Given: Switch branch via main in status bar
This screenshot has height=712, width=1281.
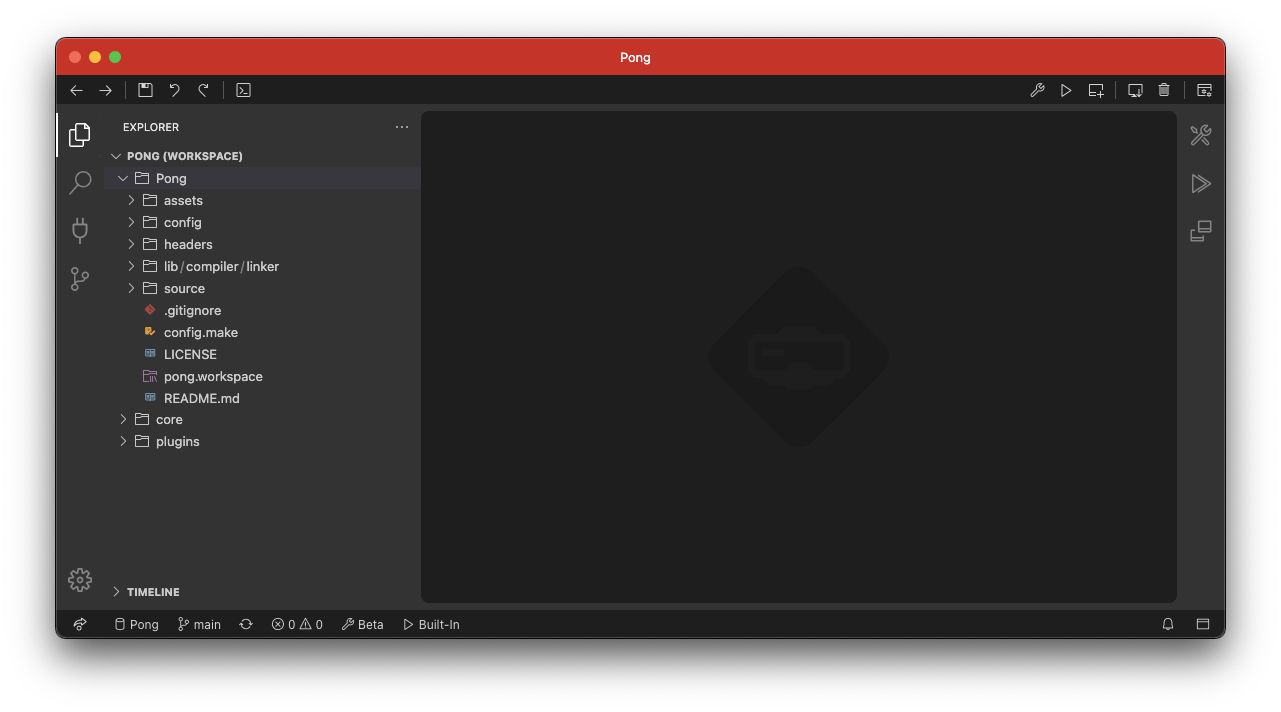Looking at the screenshot, I should [x=199, y=624].
